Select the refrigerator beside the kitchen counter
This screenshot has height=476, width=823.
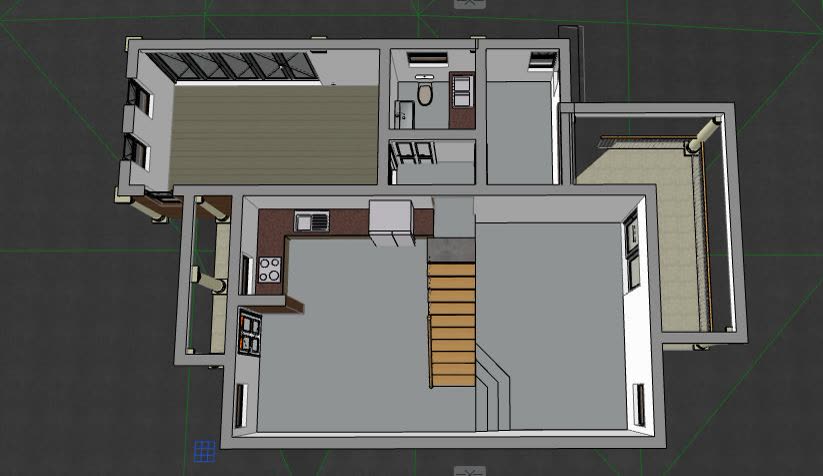pyautogui.click(x=391, y=223)
